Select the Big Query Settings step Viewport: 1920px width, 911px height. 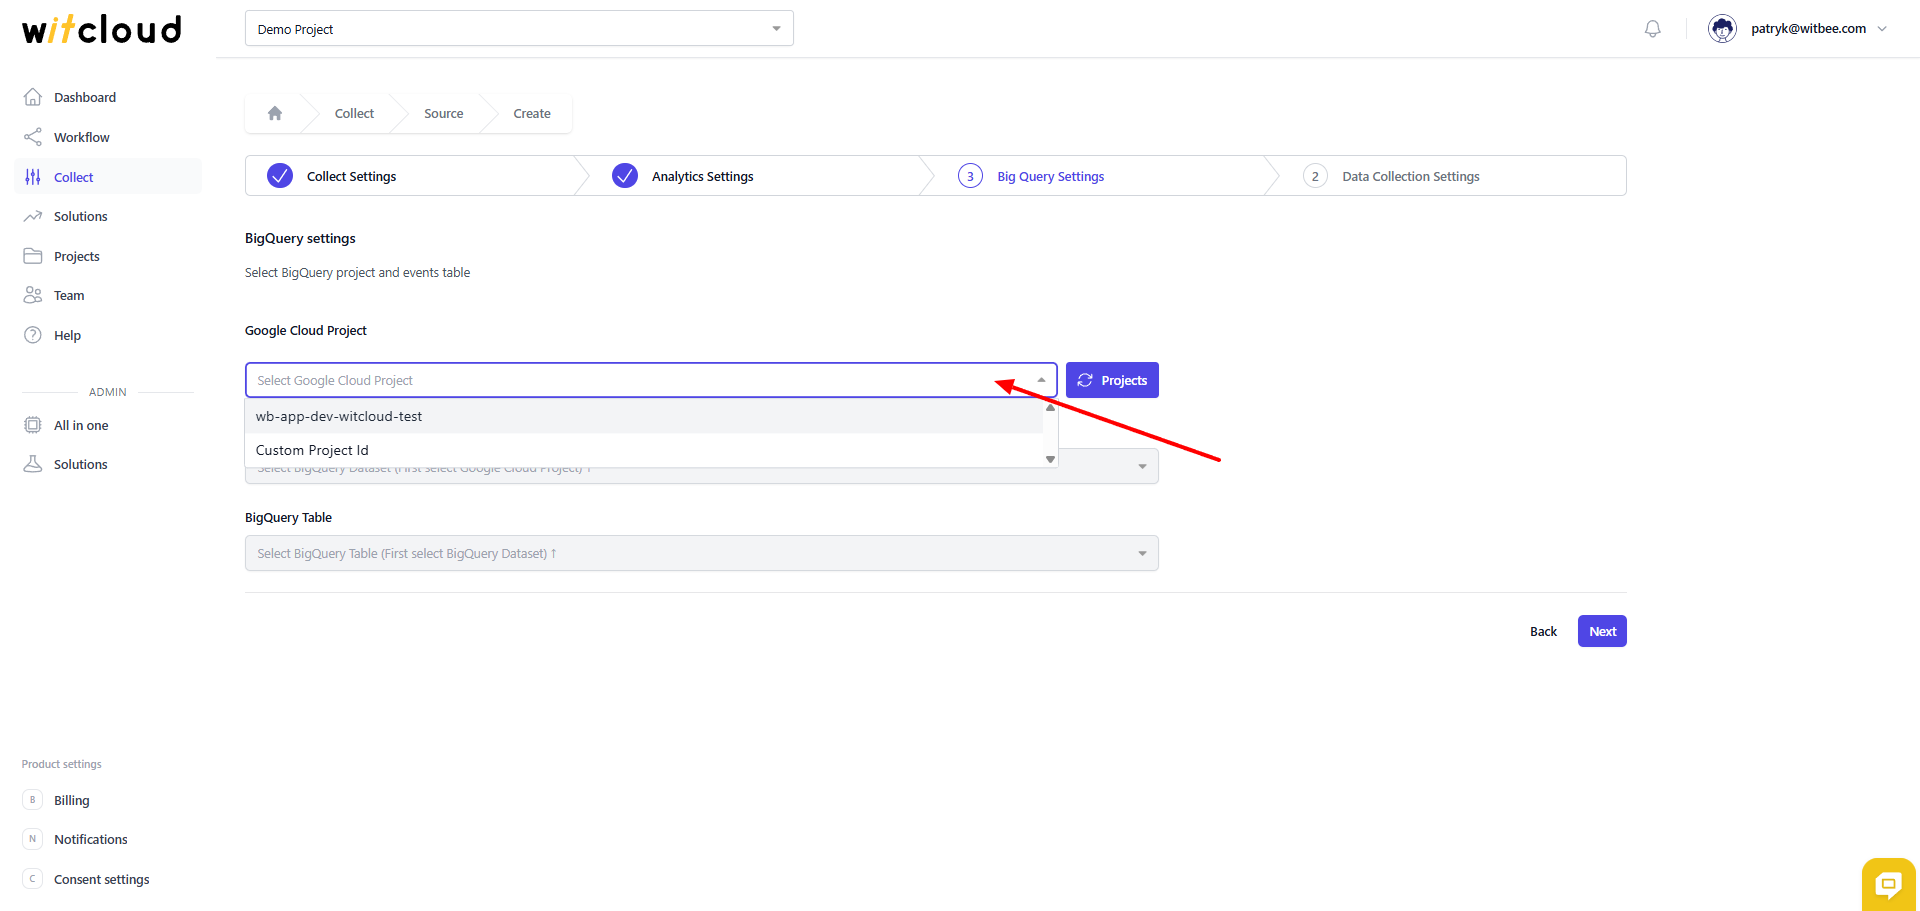1050,177
